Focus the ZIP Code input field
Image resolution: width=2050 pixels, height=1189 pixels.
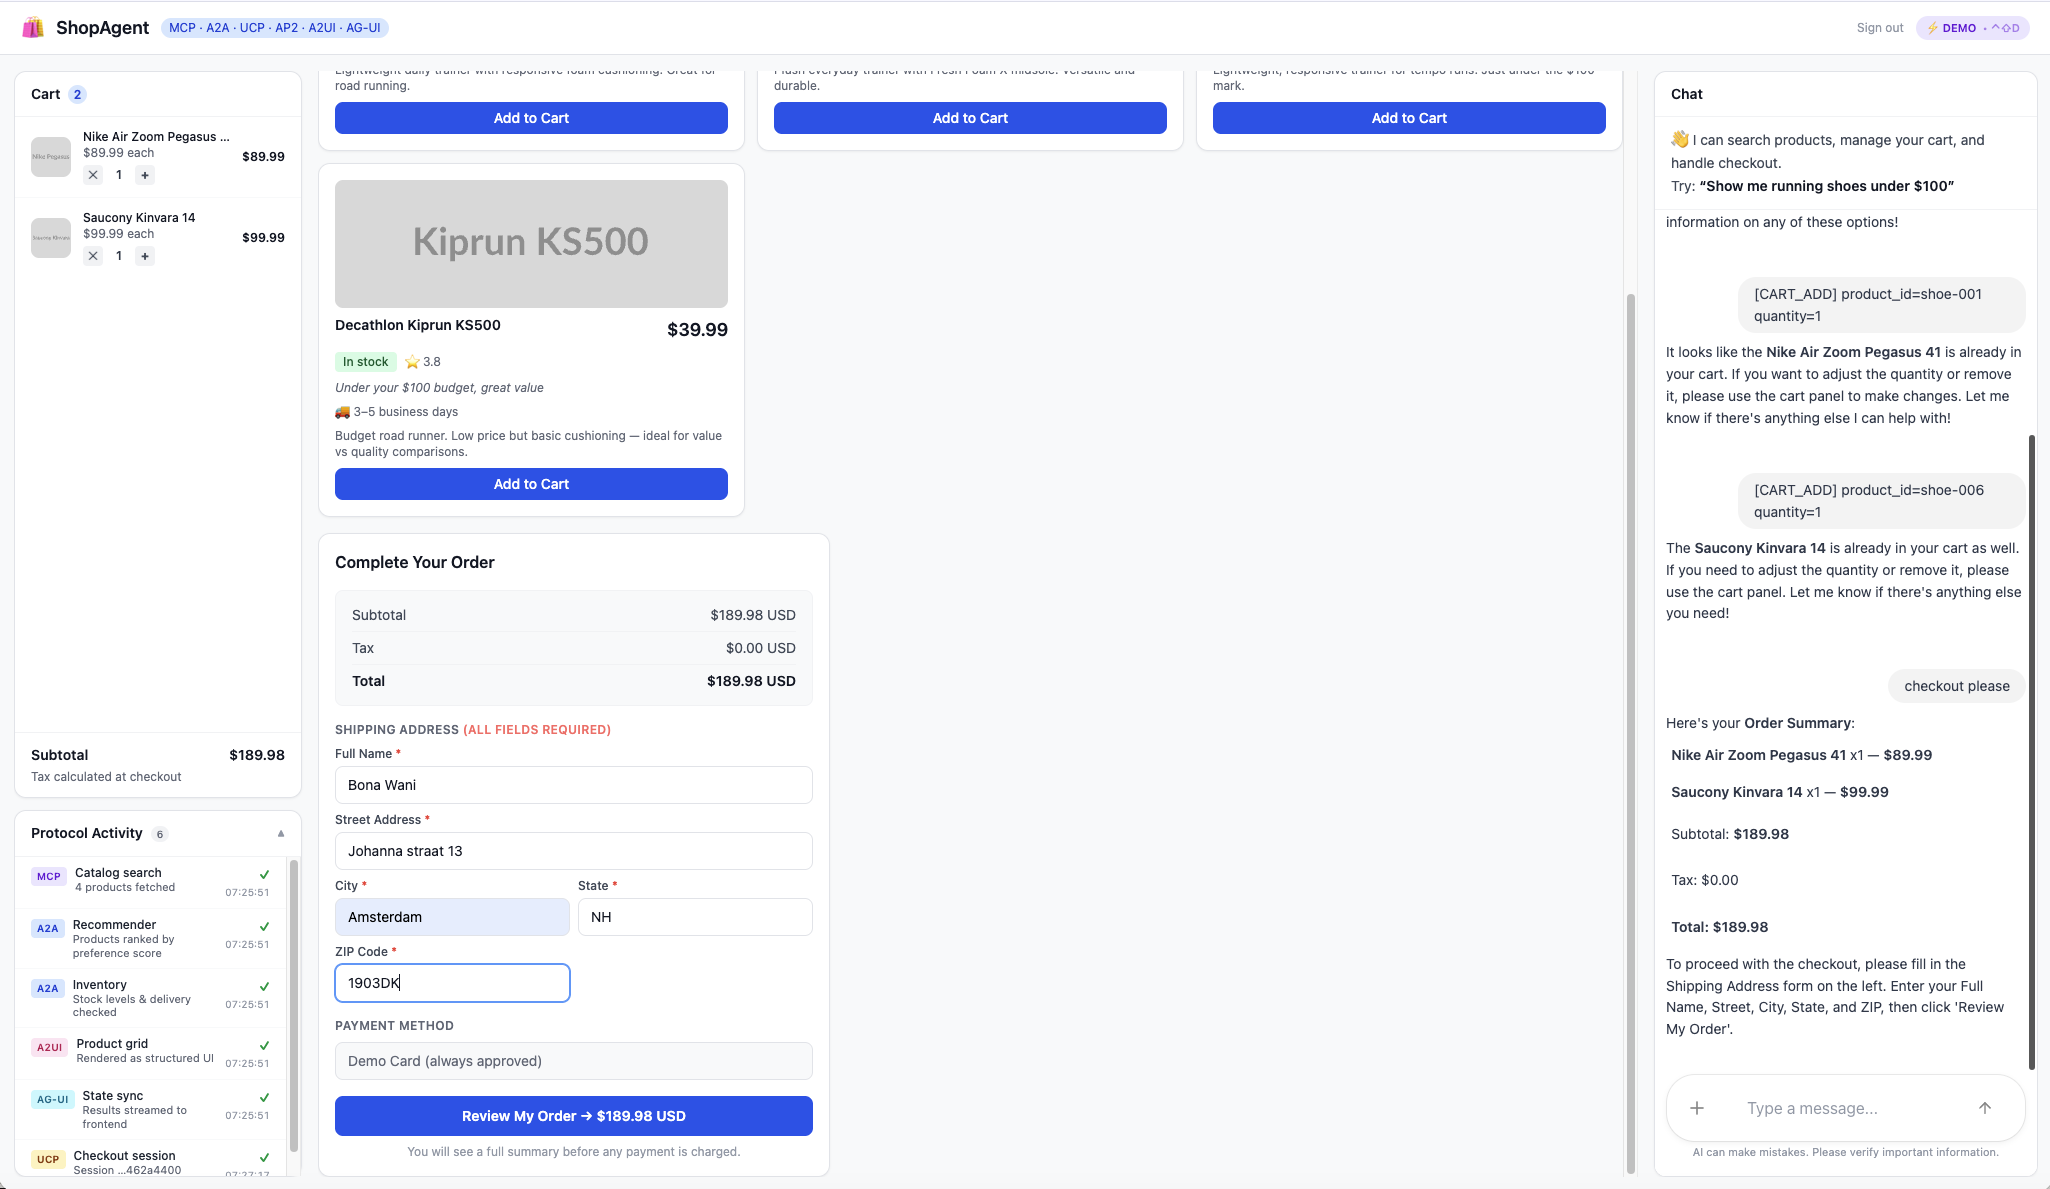[451, 983]
